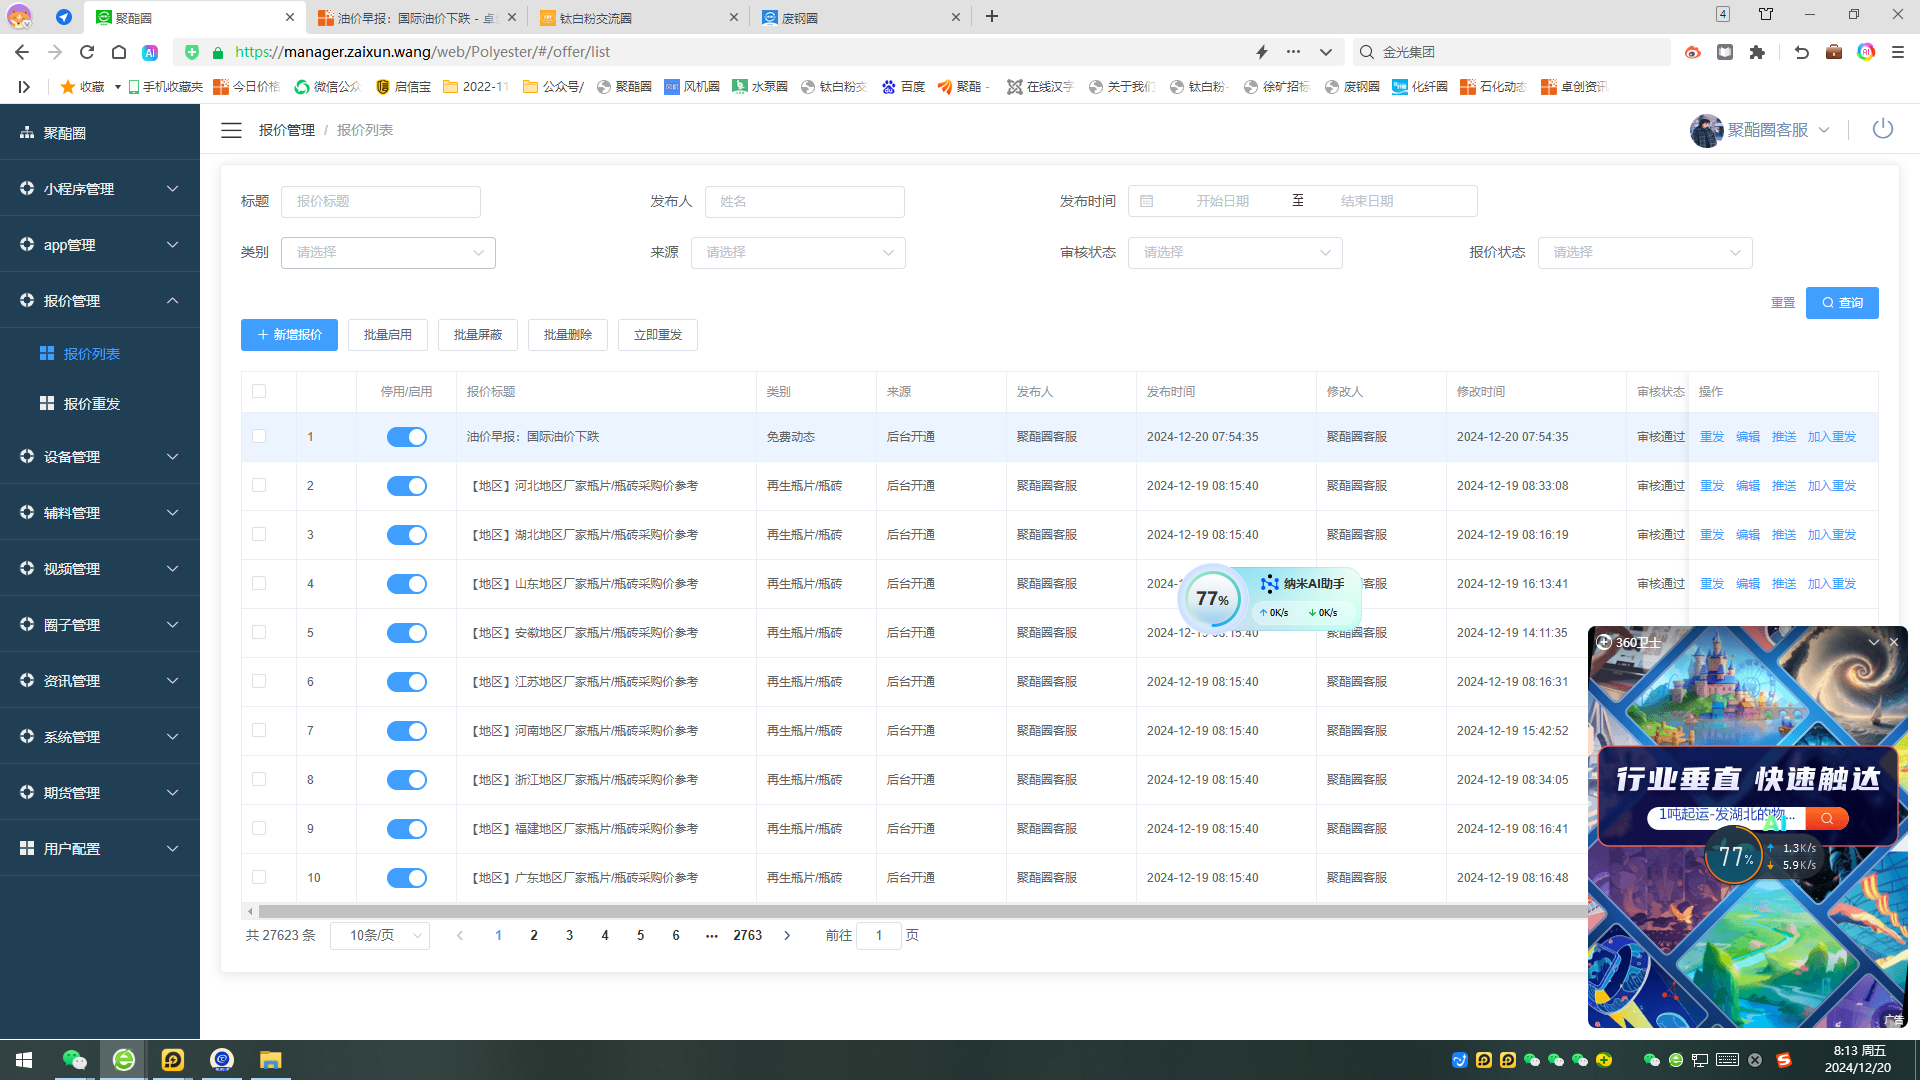Toggle the enable switch for row 1

click(x=406, y=437)
